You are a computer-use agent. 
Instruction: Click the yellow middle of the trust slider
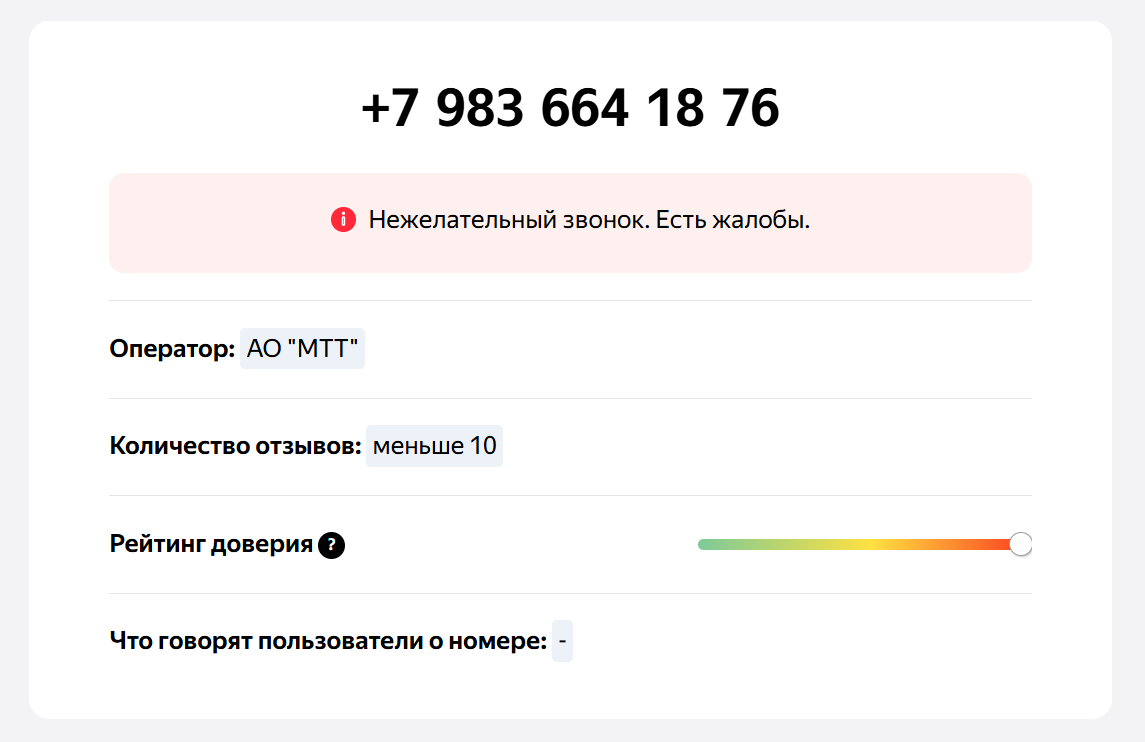tap(872, 544)
